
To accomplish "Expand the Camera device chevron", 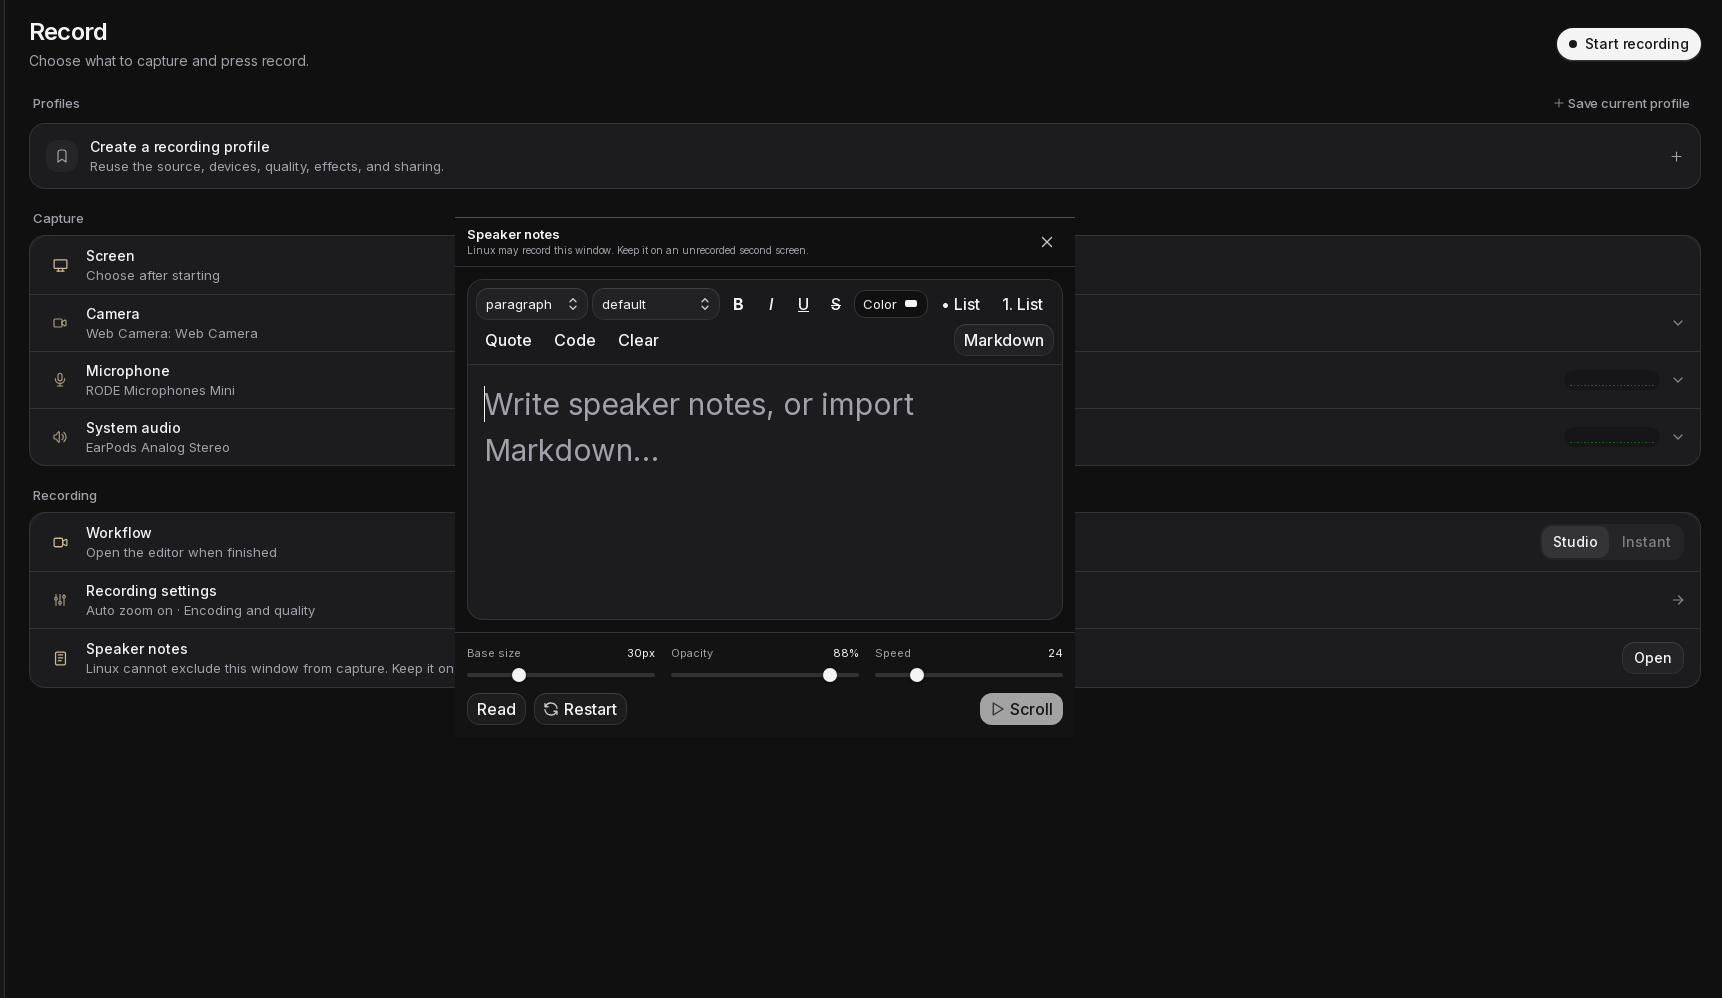I will [1678, 323].
